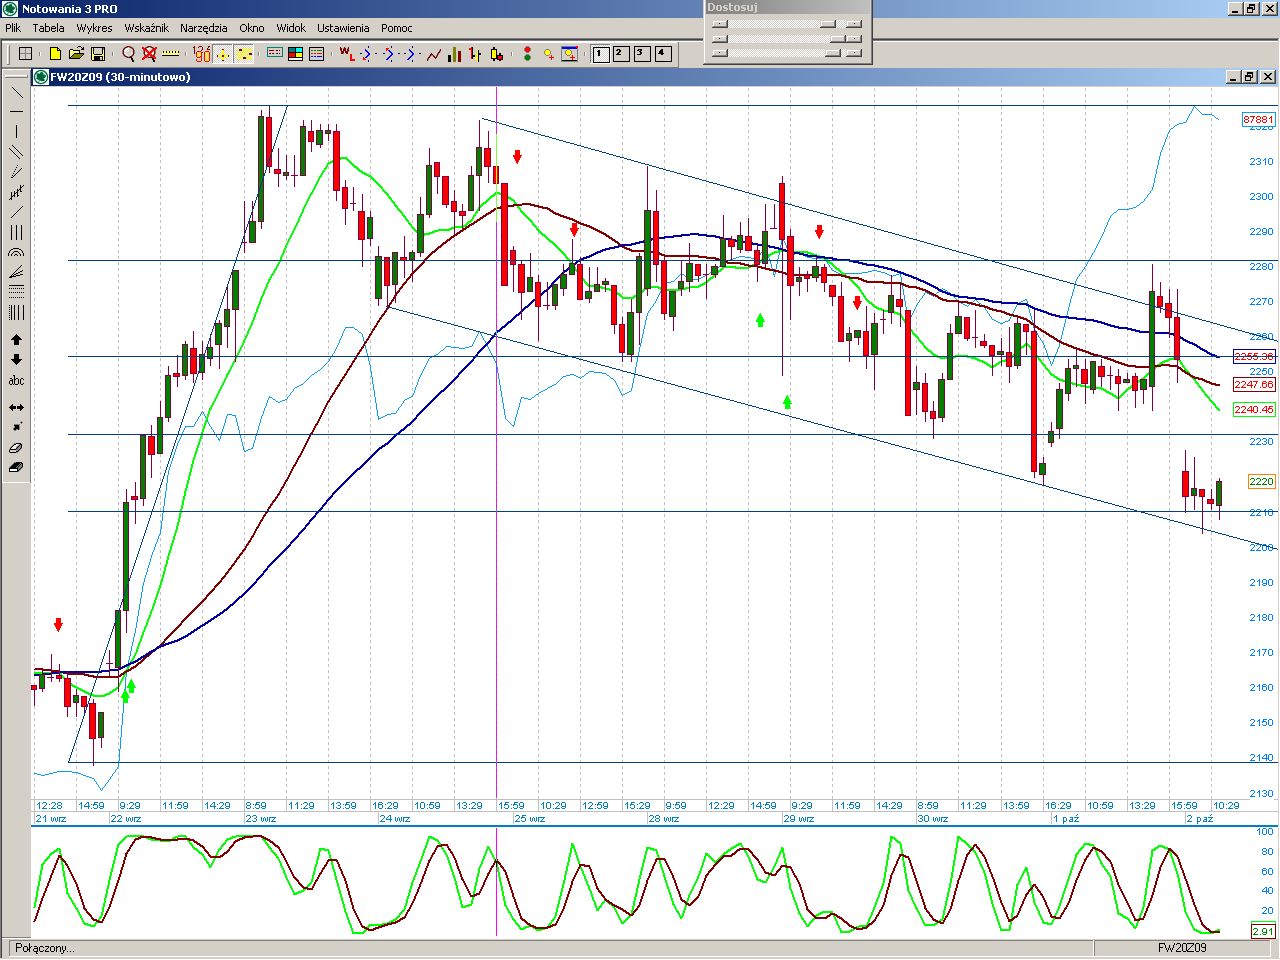Switch to workspace layout 3

(642, 54)
